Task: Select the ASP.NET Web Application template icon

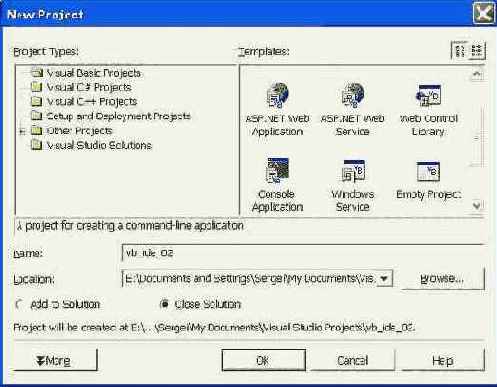Action: tap(278, 95)
